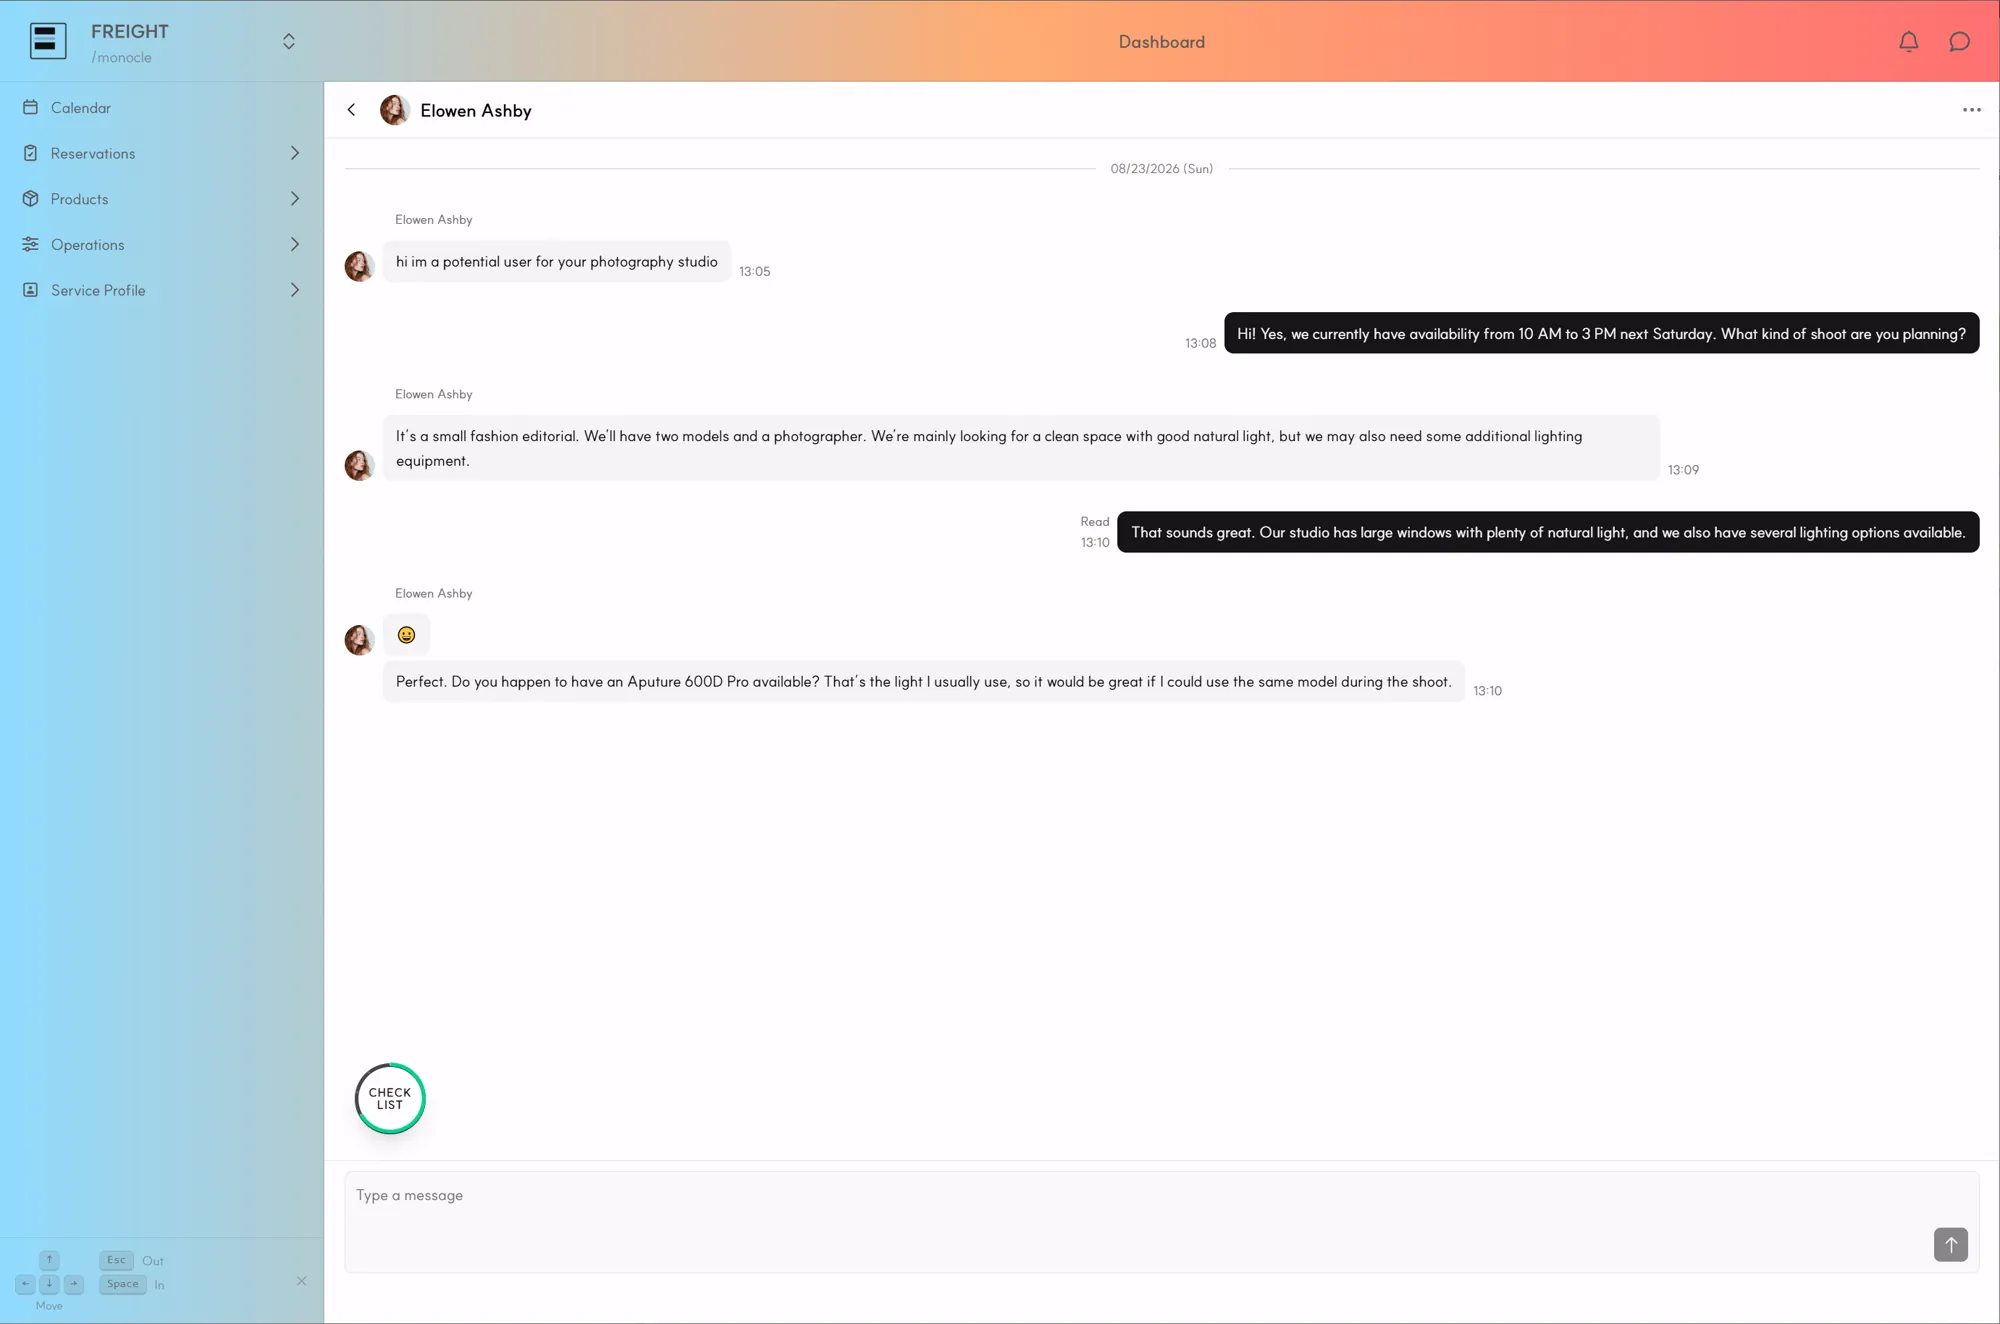
Task: Click the Calendar icon
Action: coord(31,107)
